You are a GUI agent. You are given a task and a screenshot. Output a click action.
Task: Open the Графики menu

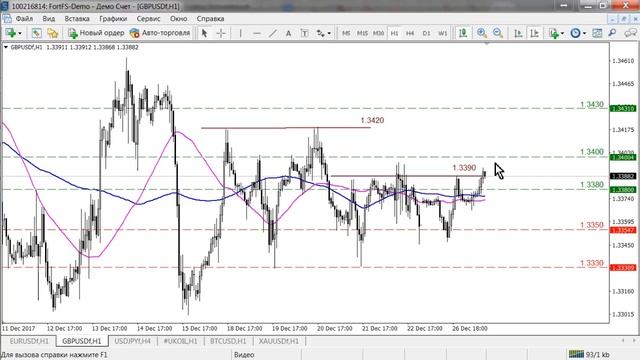coord(113,19)
